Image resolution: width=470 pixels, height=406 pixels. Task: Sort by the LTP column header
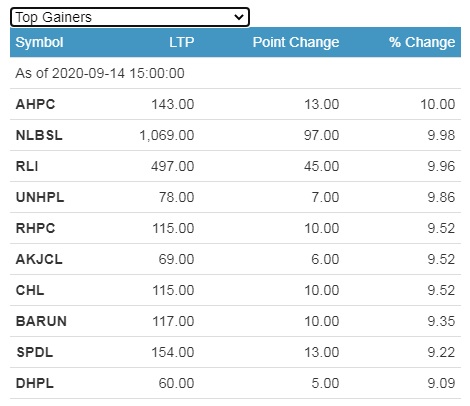181,42
